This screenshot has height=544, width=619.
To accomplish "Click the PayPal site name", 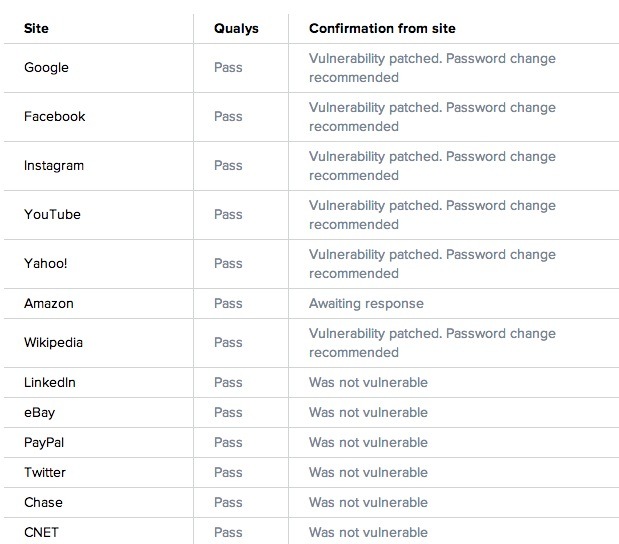I will [45, 442].
